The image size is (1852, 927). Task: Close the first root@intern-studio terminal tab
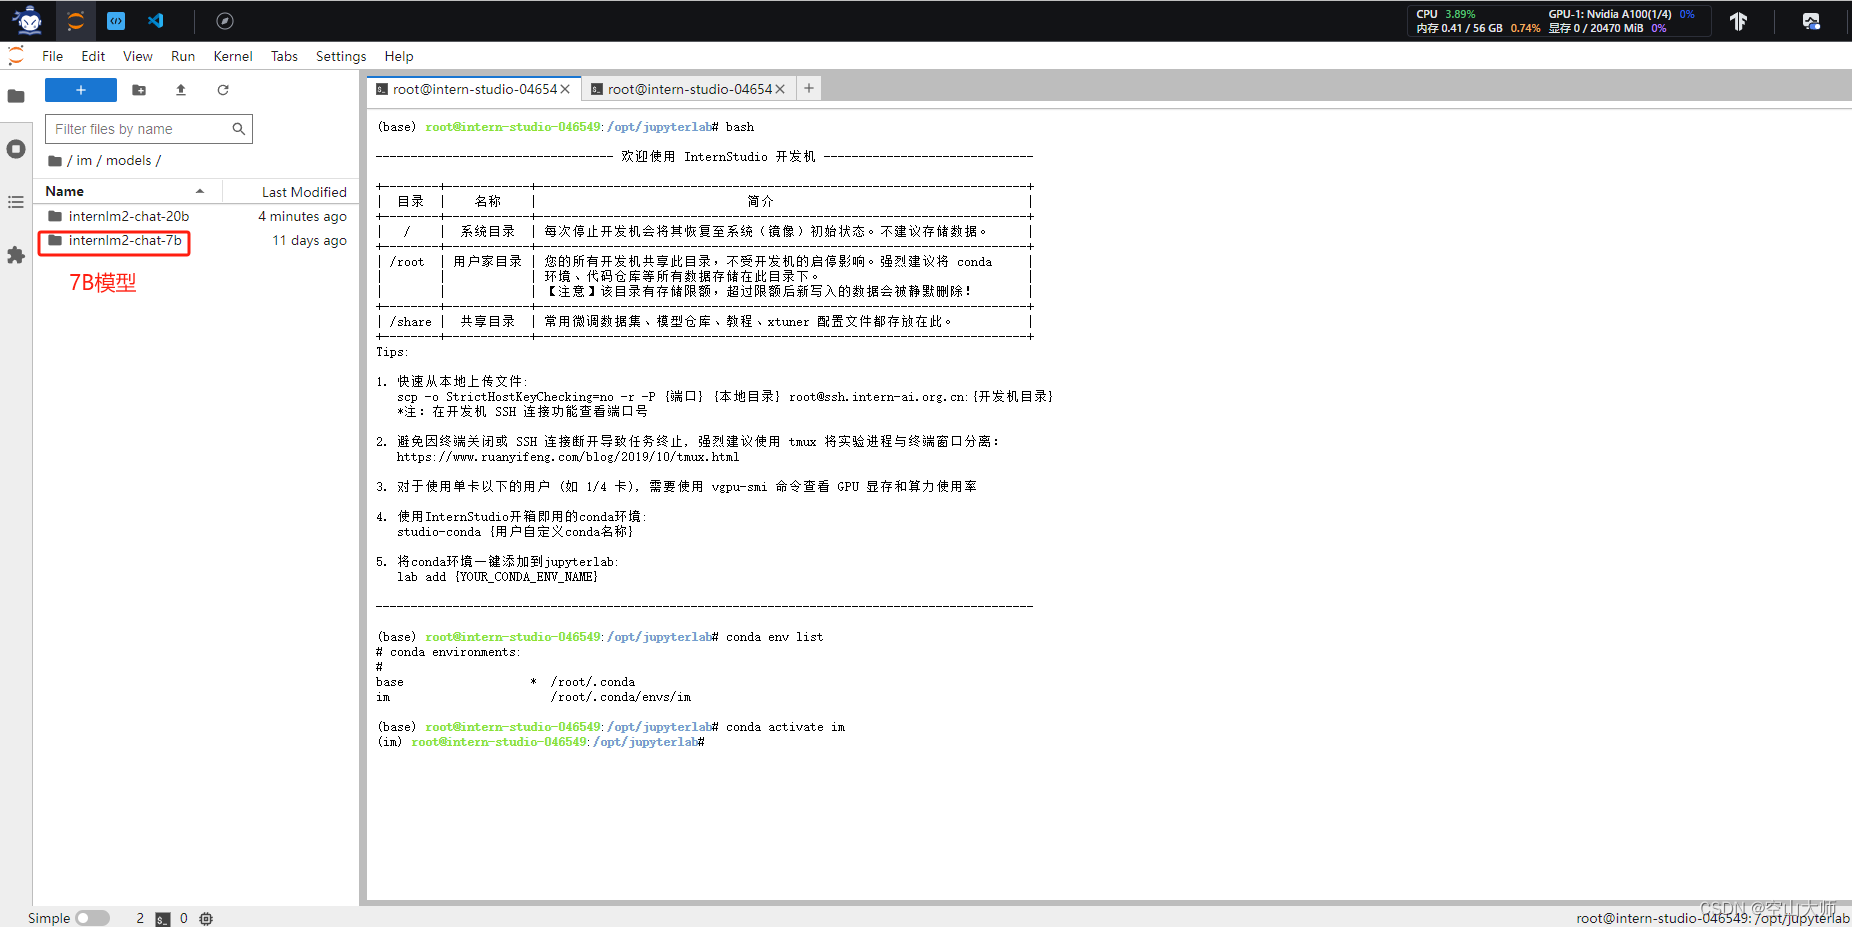click(565, 89)
